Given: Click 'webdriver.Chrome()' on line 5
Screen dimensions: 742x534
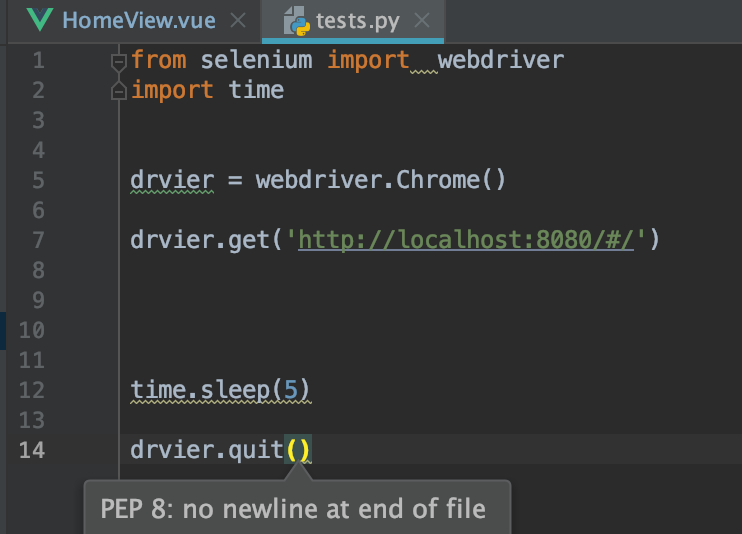Looking at the screenshot, I should [x=381, y=180].
